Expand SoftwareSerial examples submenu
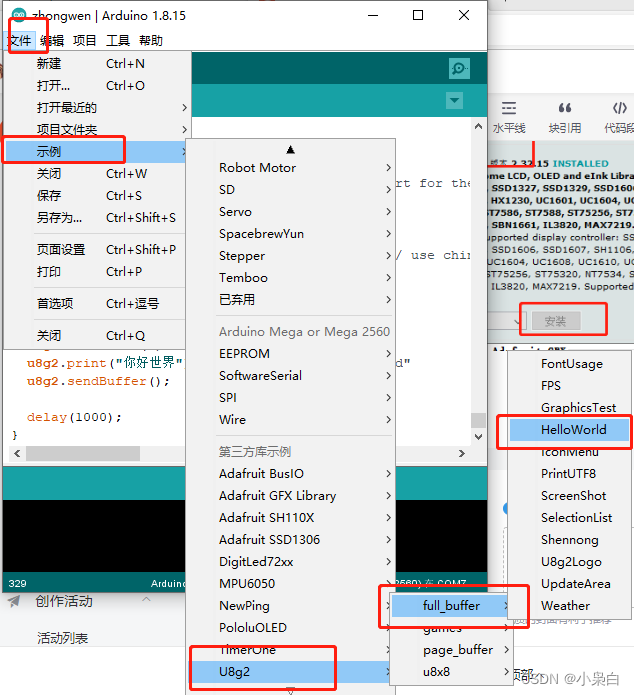 [x=290, y=375]
